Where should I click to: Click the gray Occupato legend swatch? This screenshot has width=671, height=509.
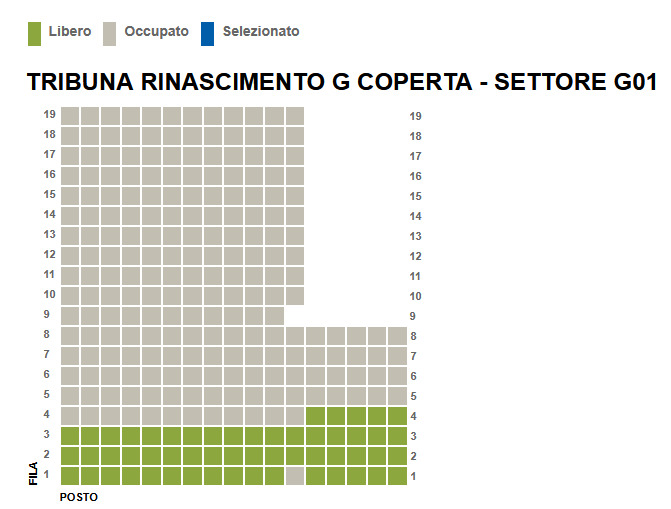pyautogui.click(x=111, y=33)
